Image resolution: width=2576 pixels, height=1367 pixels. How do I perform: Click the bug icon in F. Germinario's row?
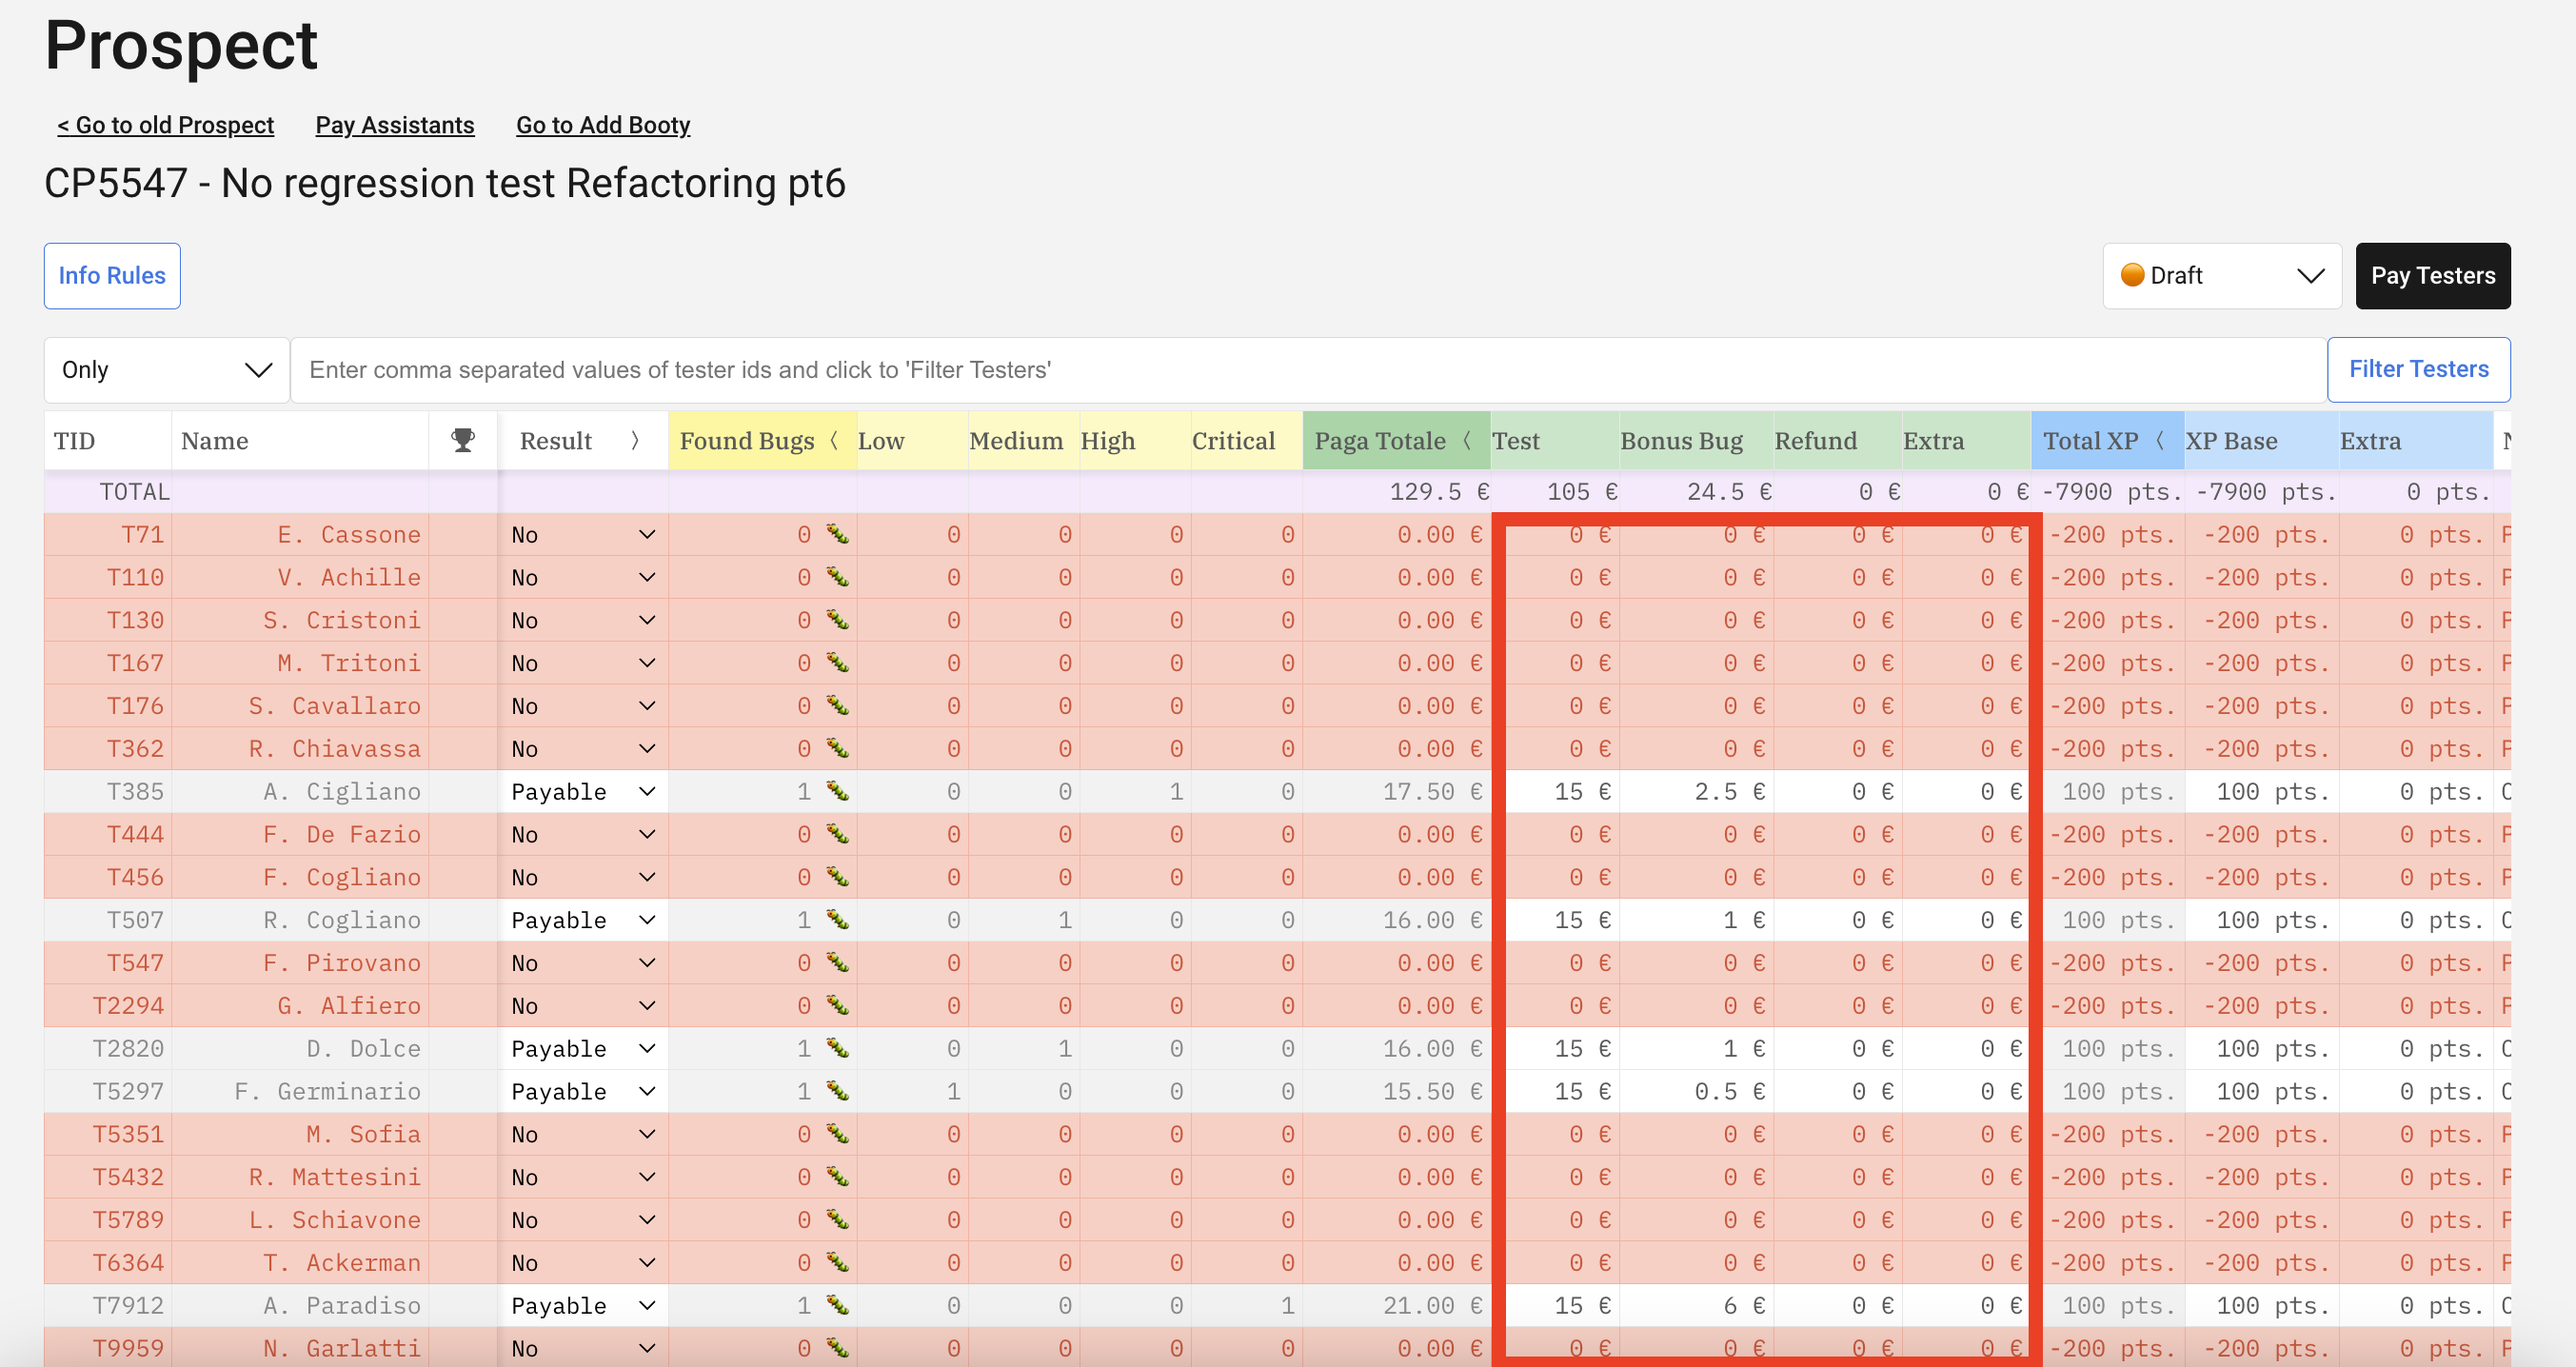click(837, 1091)
